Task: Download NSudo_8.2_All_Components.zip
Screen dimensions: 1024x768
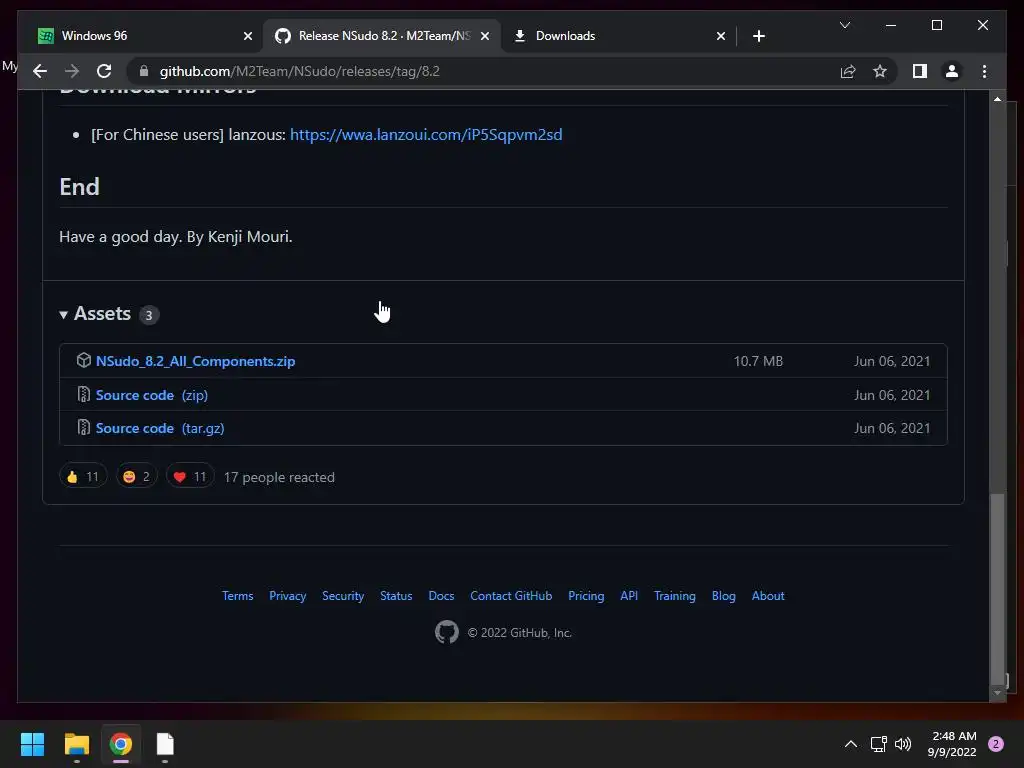Action: 195,361
